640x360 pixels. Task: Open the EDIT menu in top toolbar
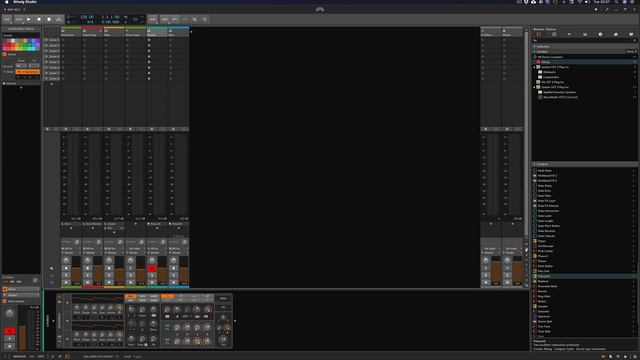[164, 19]
